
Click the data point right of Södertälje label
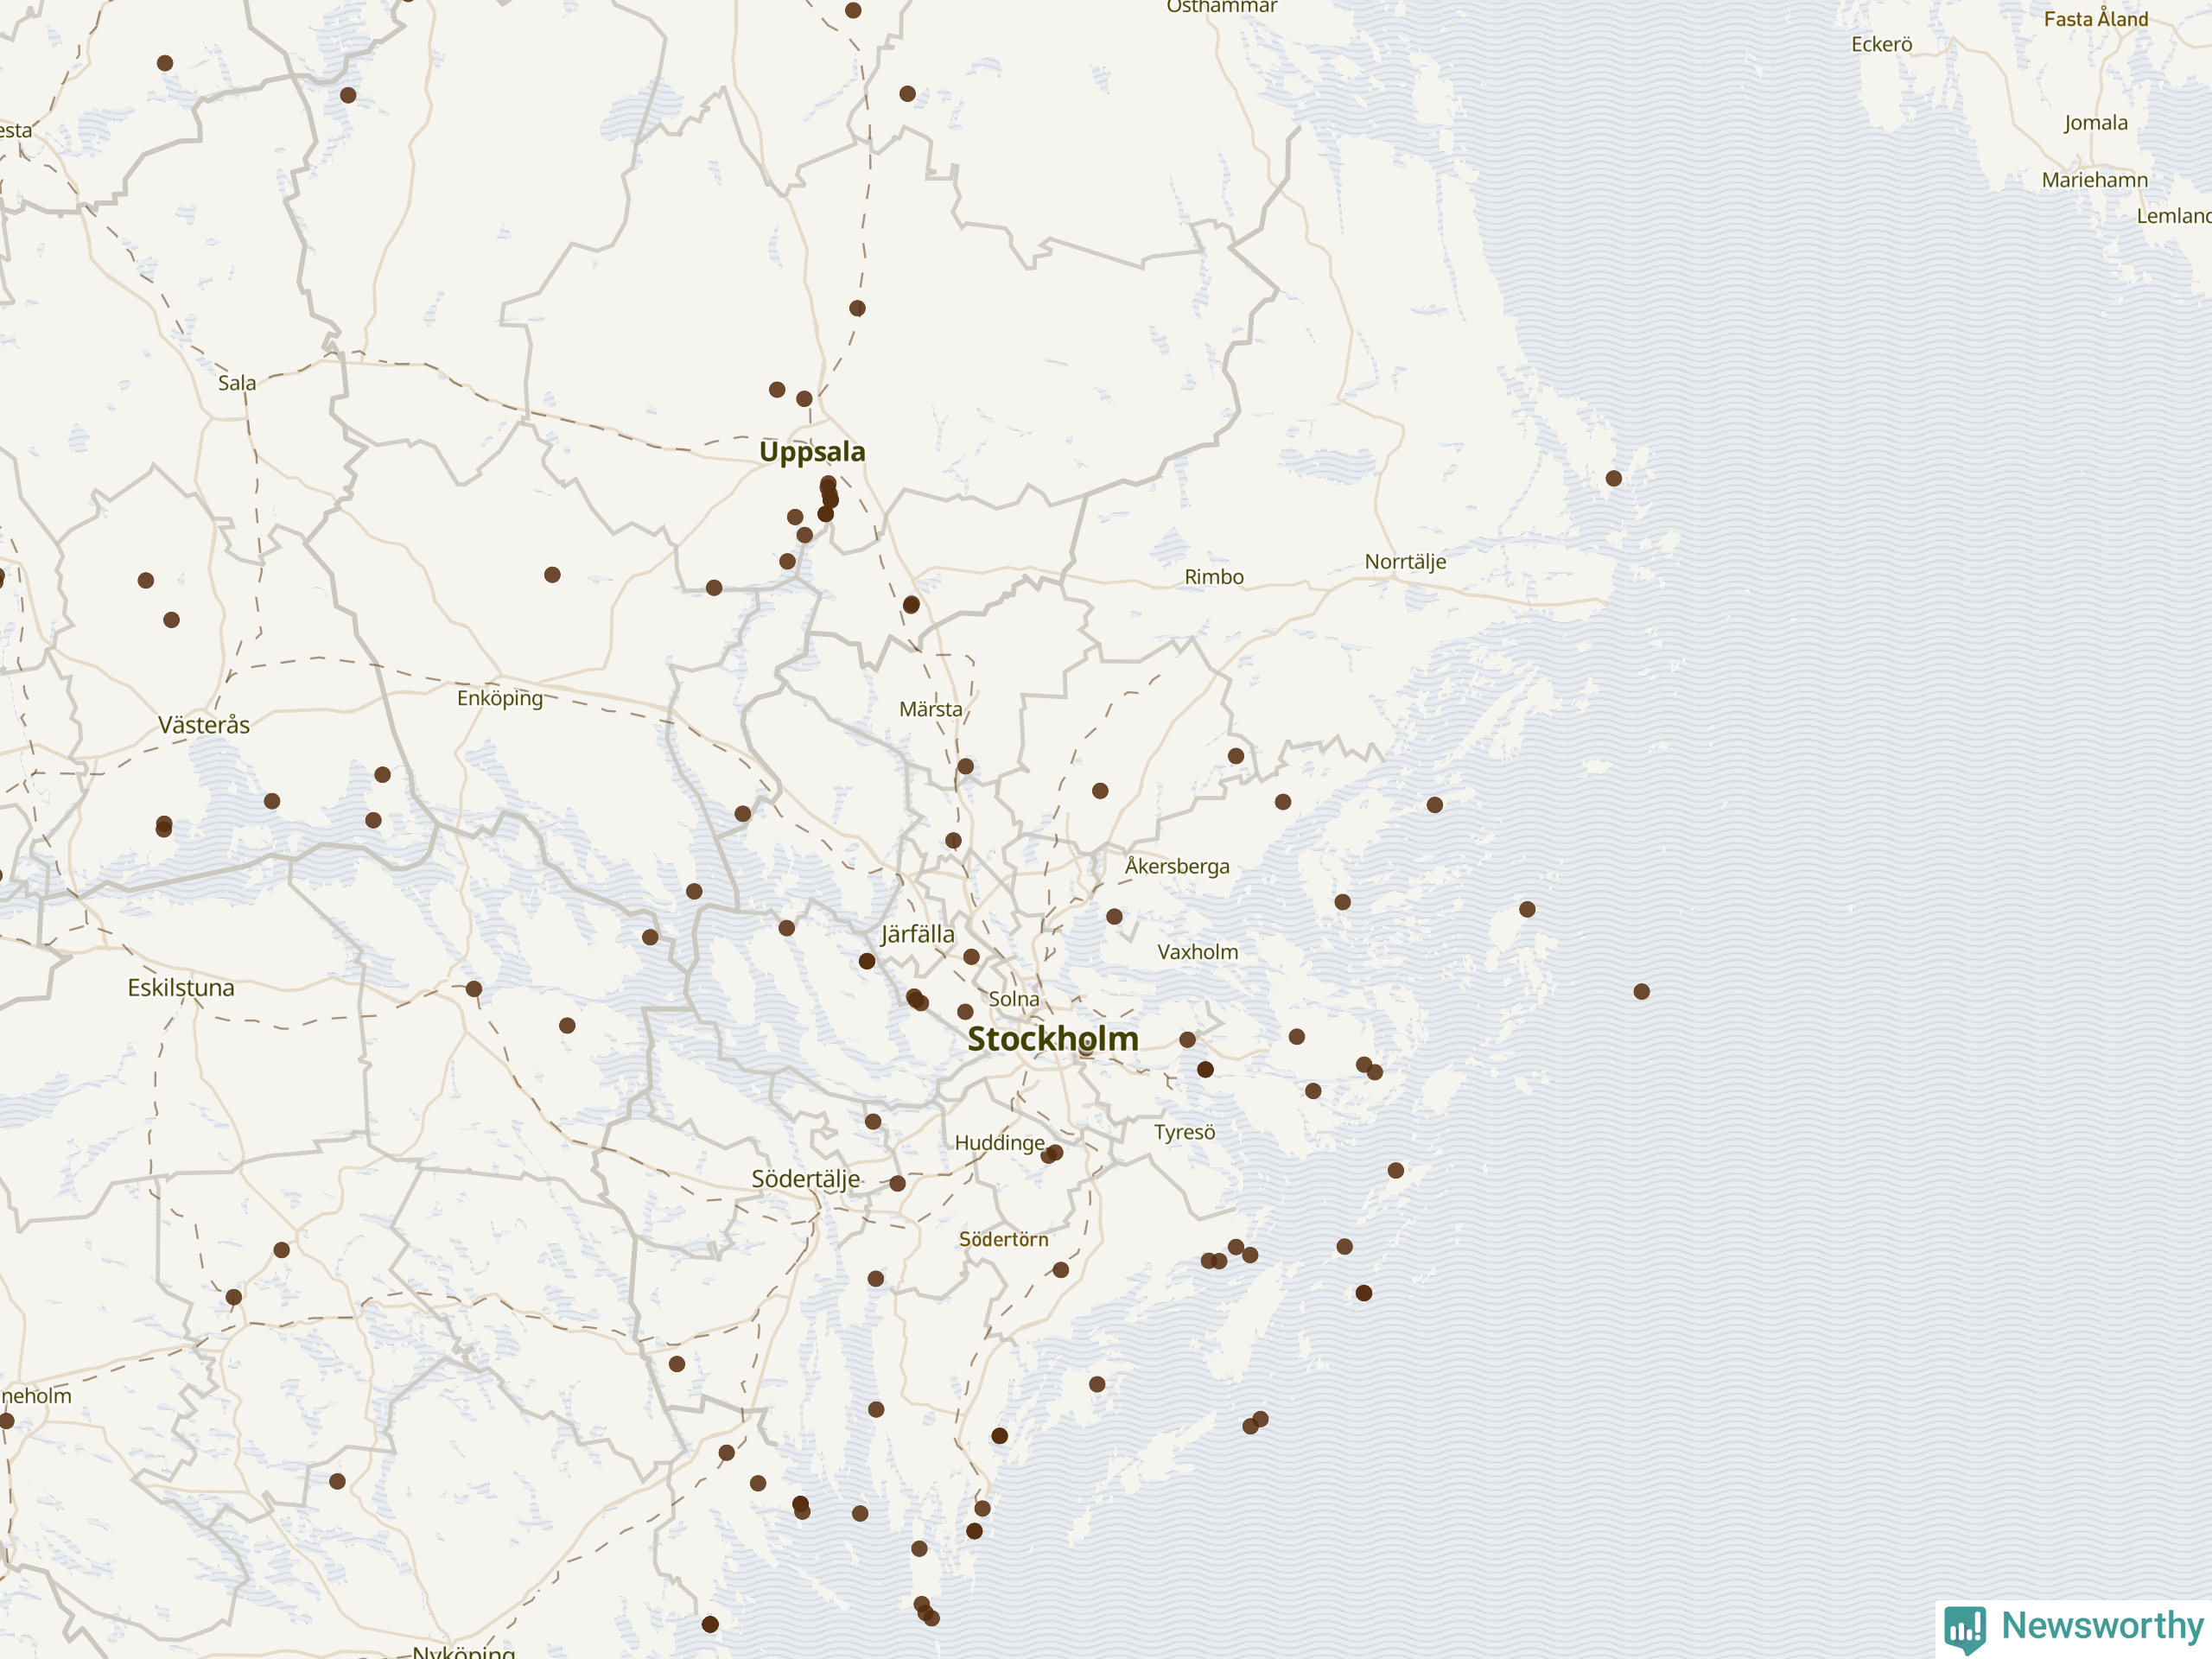coord(898,1184)
